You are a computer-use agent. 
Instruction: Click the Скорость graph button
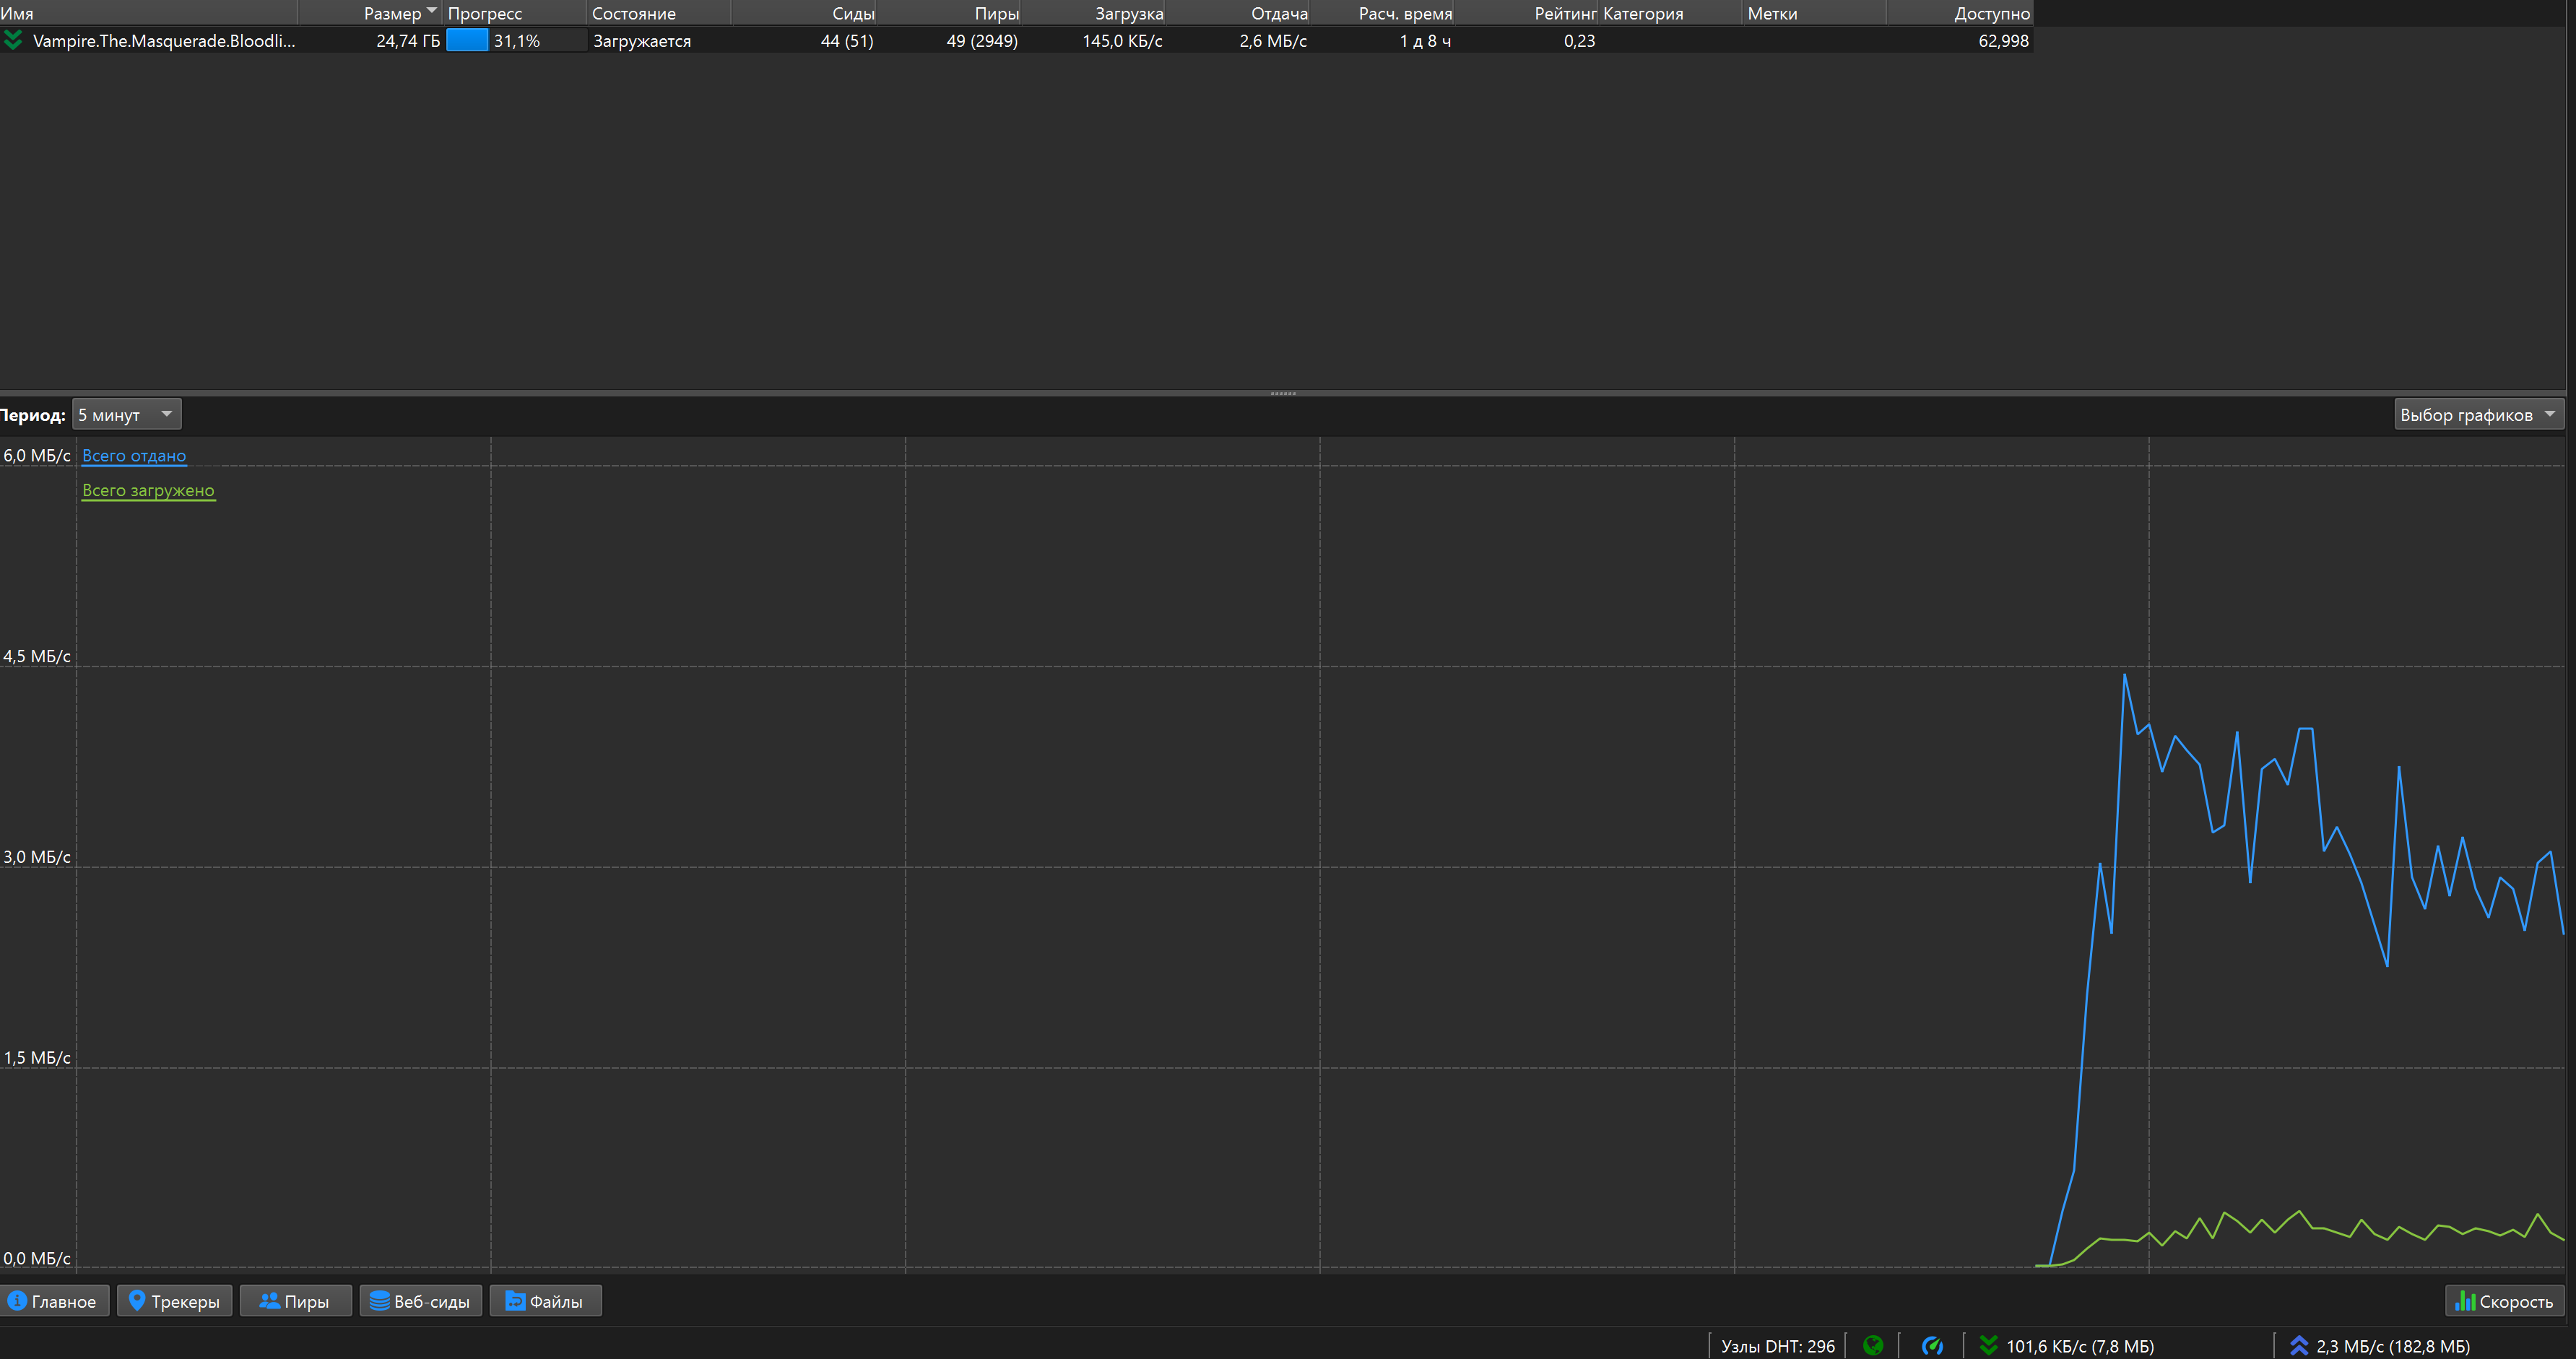(2504, 1301)
